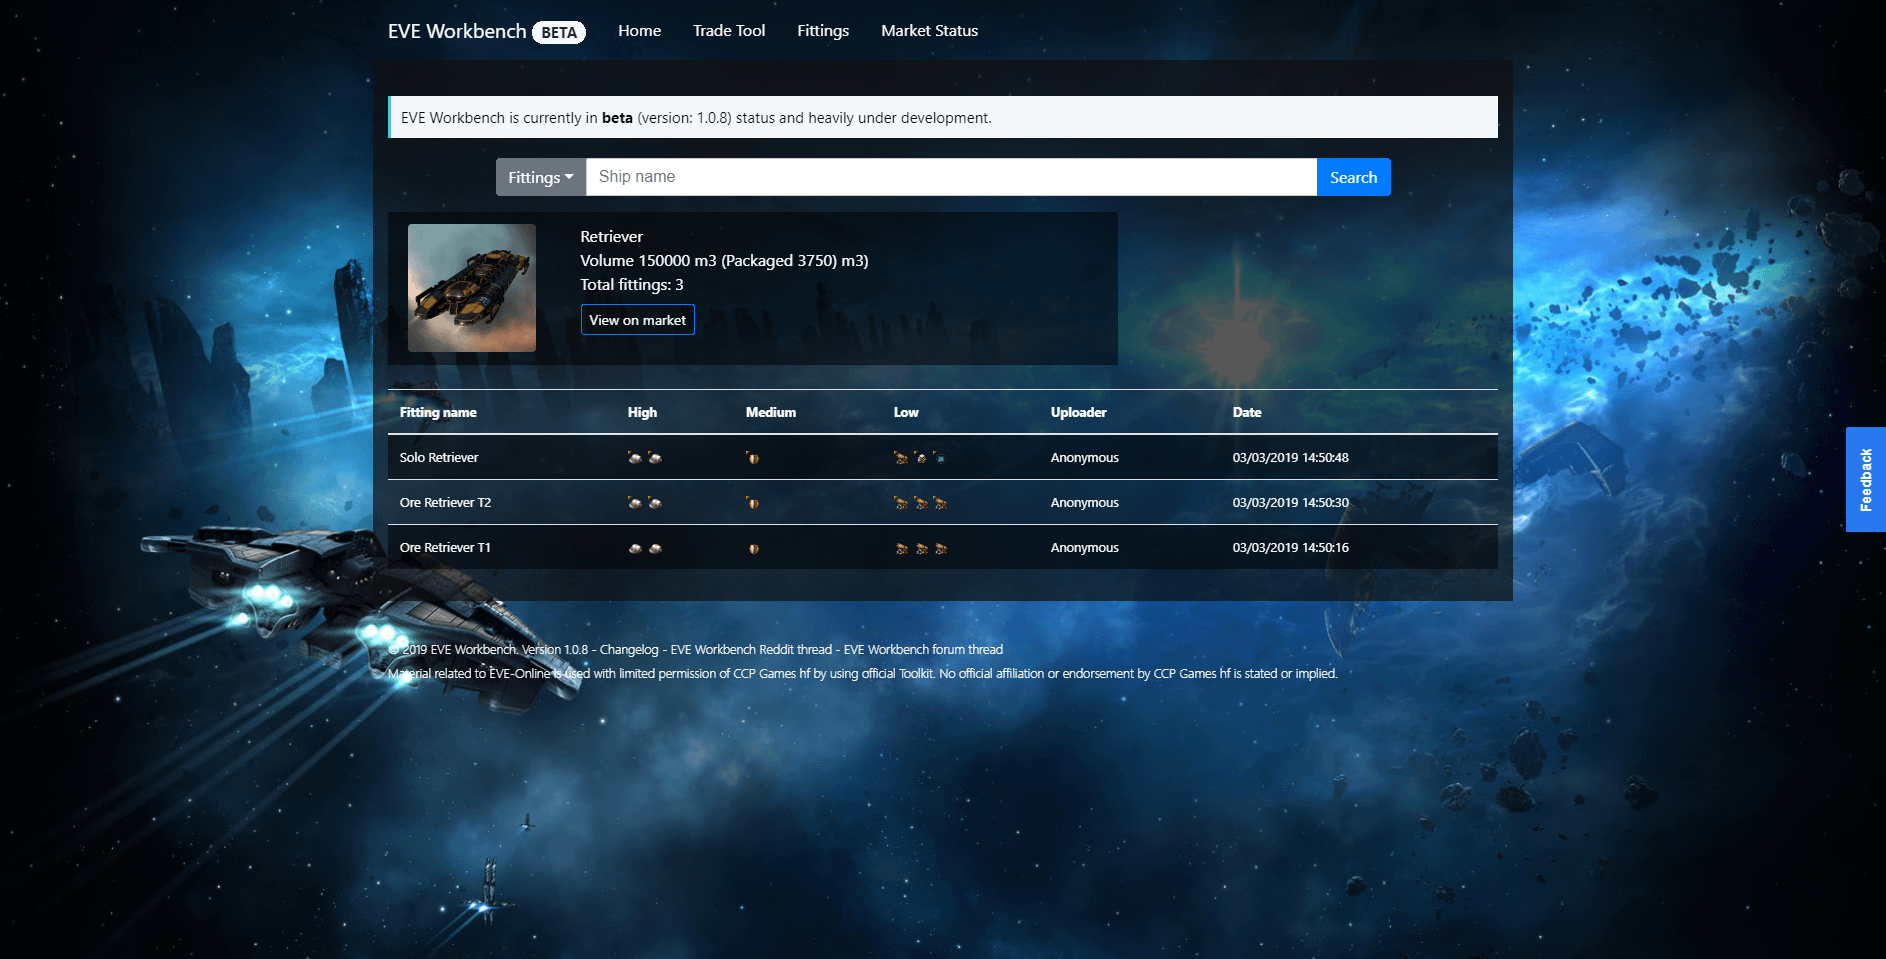
Task: Click second high-slot module icon in Ore Retriever T2 row
Action: [655, 503]
